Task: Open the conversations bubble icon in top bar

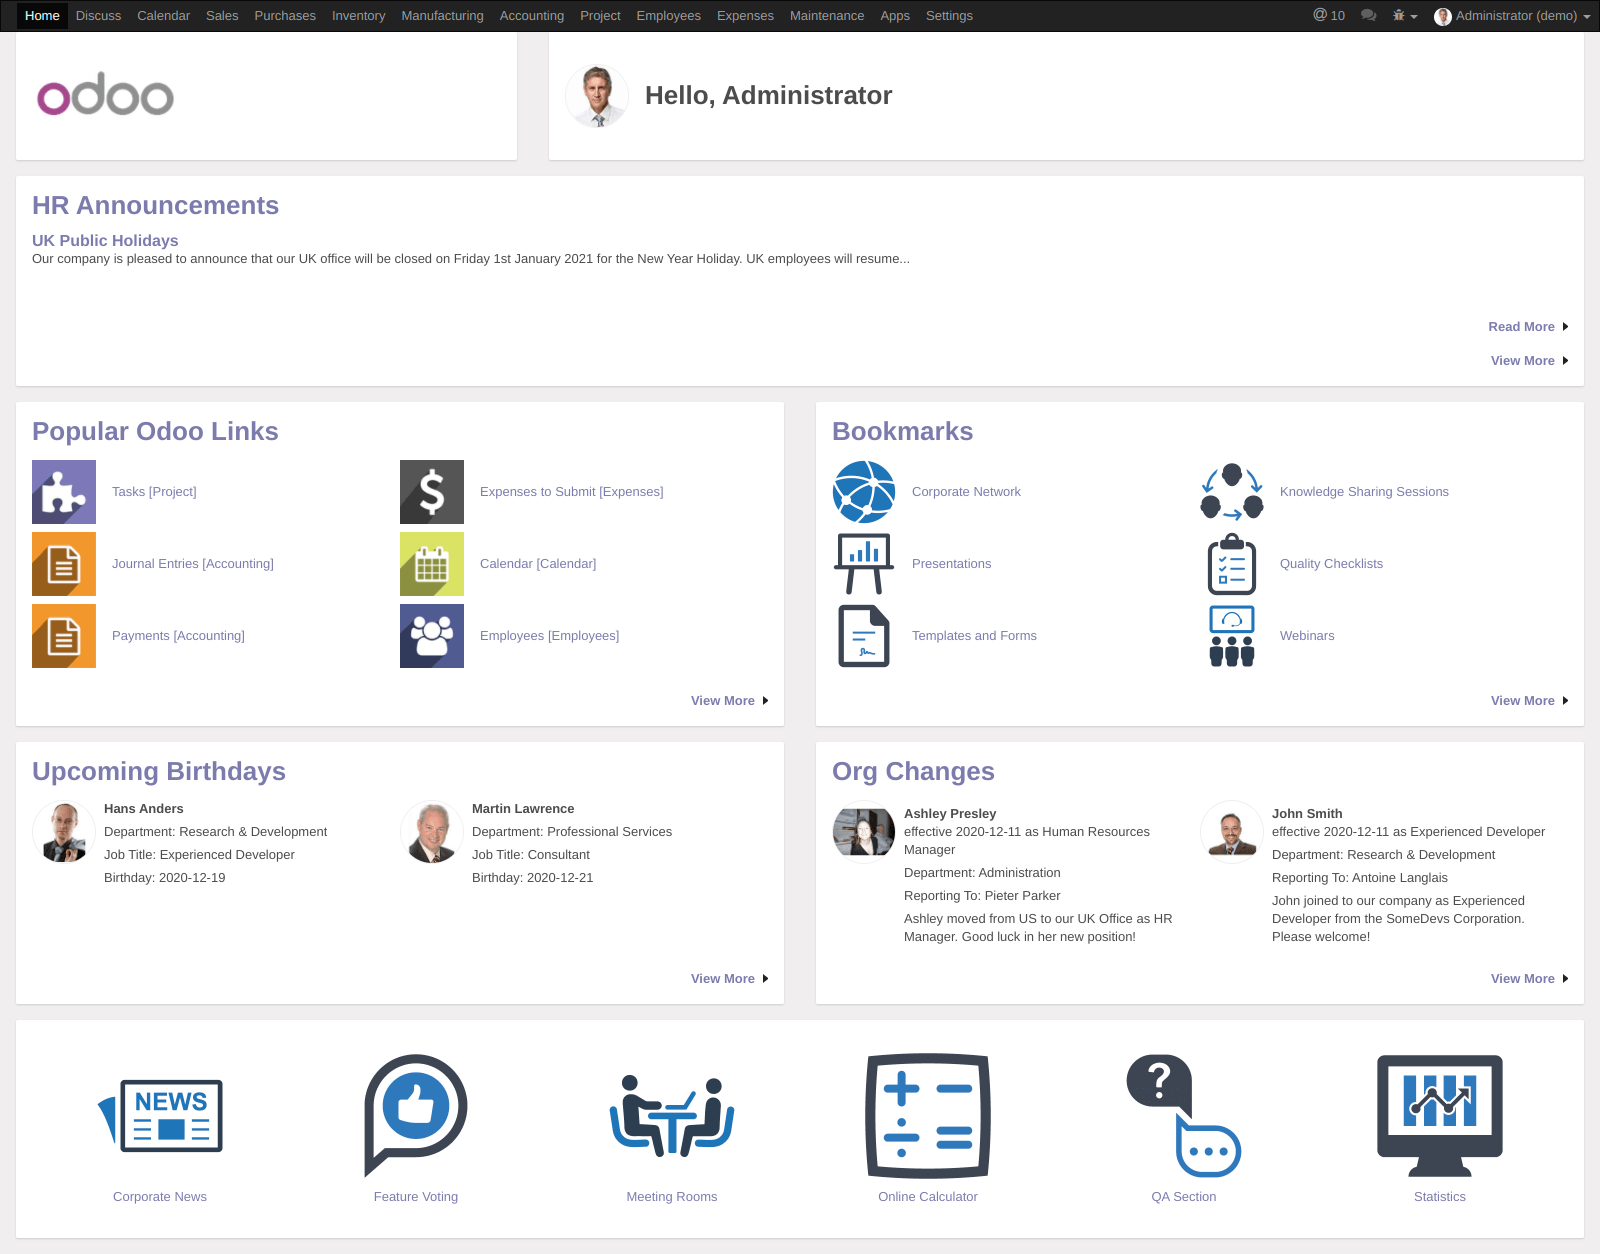Action: (x=1367, y=15)
